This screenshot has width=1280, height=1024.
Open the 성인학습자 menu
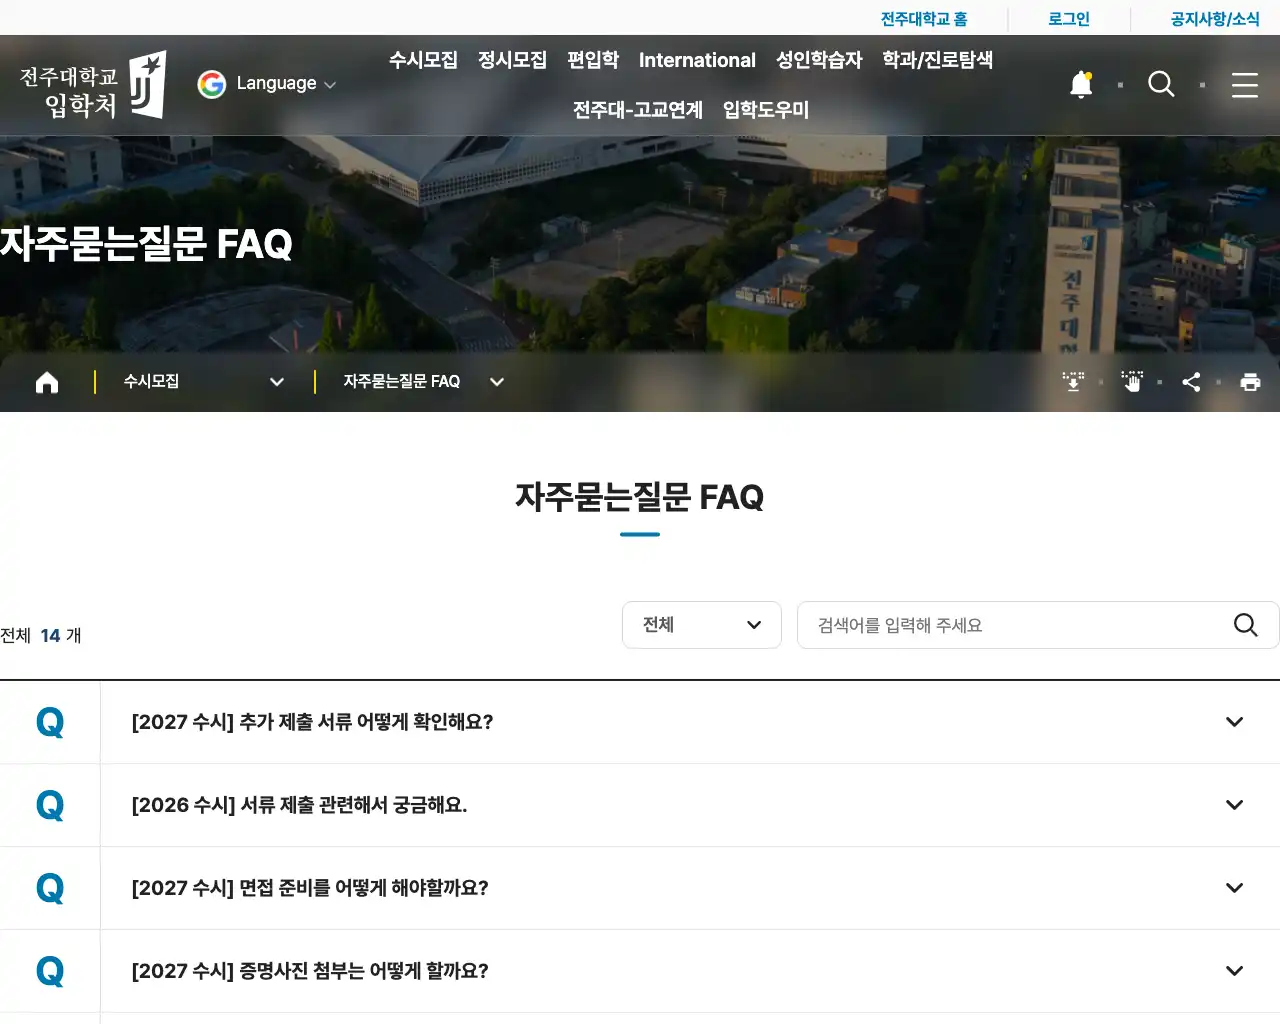[x=819, y=60]
